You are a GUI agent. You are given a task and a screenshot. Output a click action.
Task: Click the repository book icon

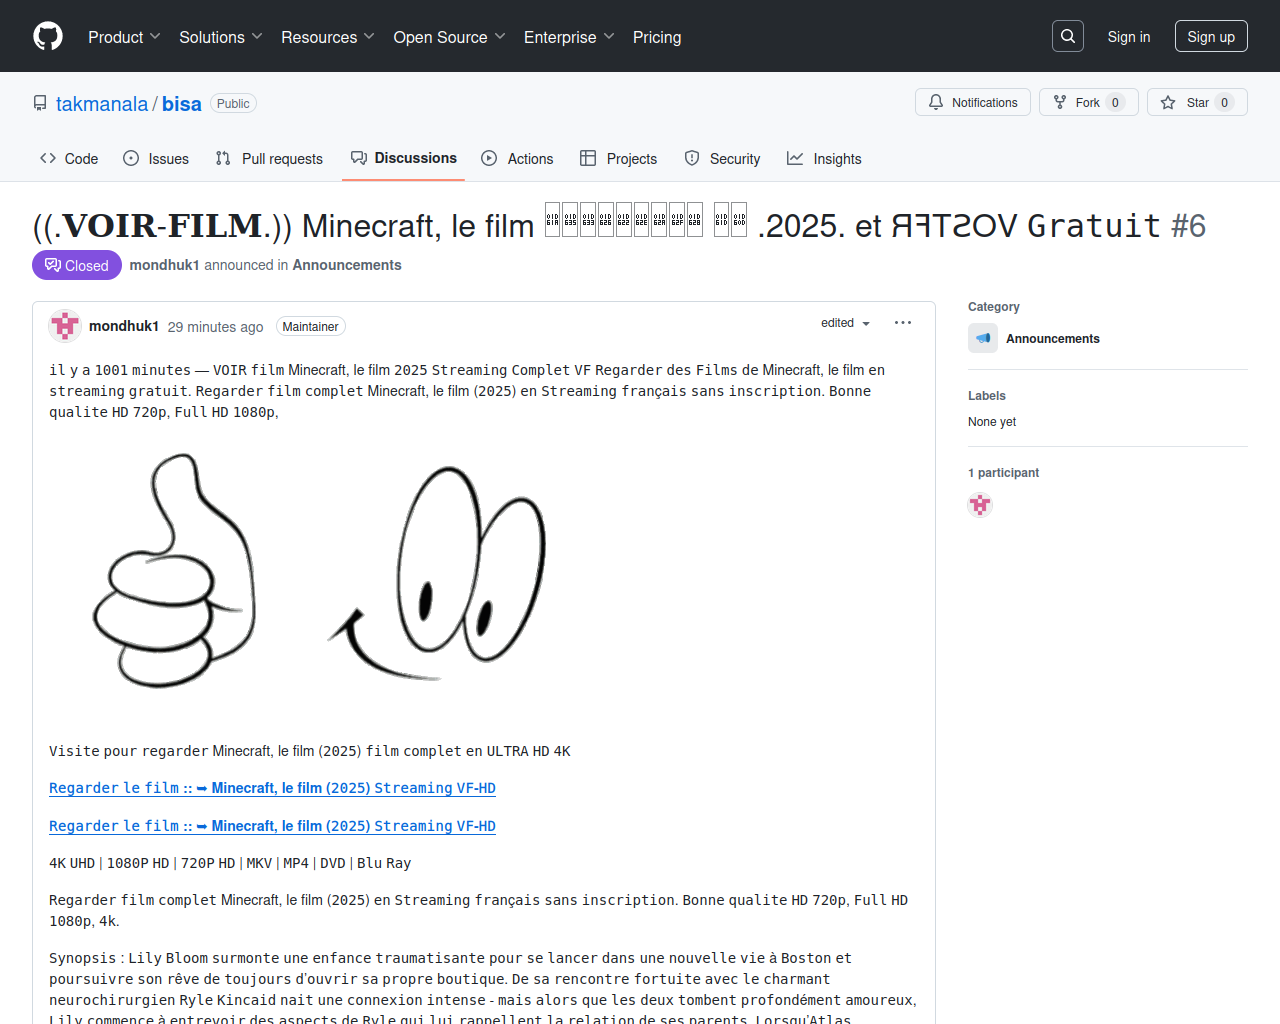40,103
